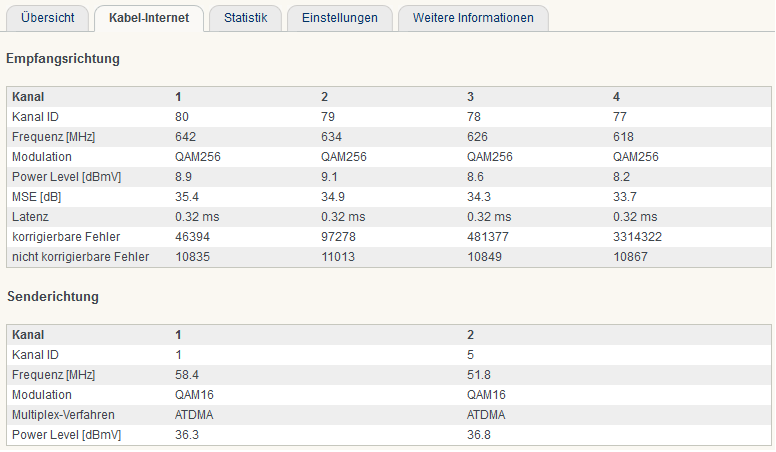Viewport: 776px width, 452px height.
Task: Click nicht korrigierbare Fehler value 11013
Action: [338, 257]
